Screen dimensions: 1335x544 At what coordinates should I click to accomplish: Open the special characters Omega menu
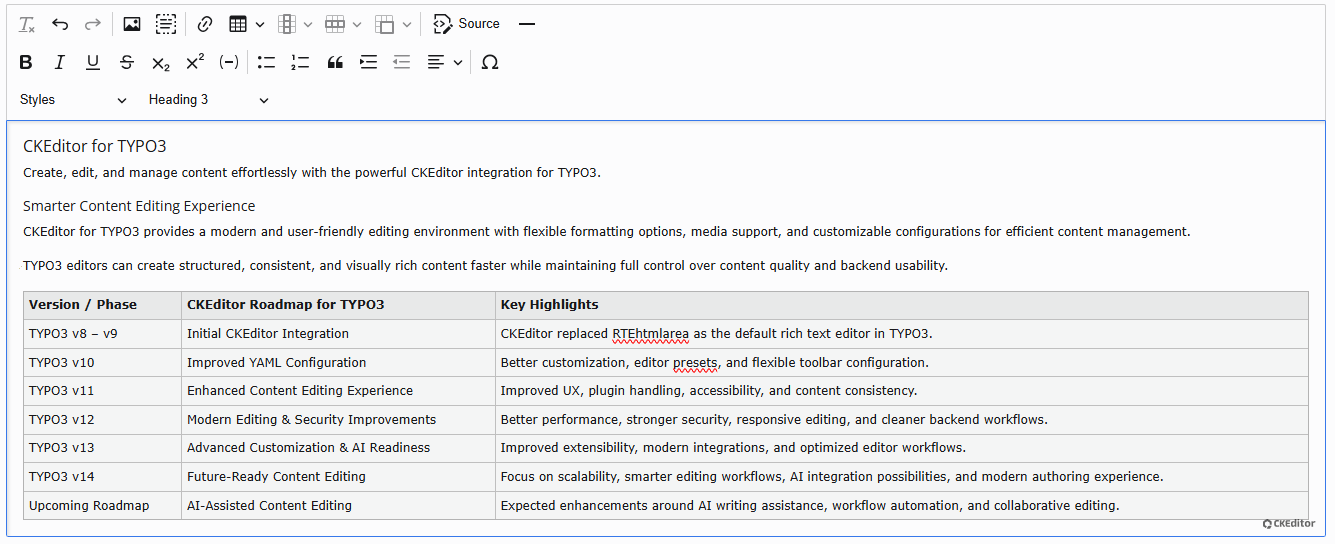pos(490,62)
